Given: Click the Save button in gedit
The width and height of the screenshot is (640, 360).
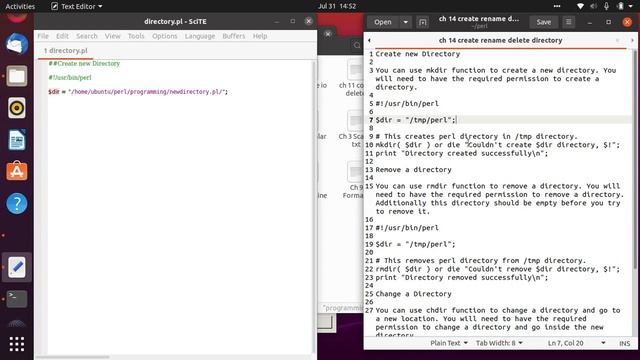Looking at the screenshot, I should [543, 22].
